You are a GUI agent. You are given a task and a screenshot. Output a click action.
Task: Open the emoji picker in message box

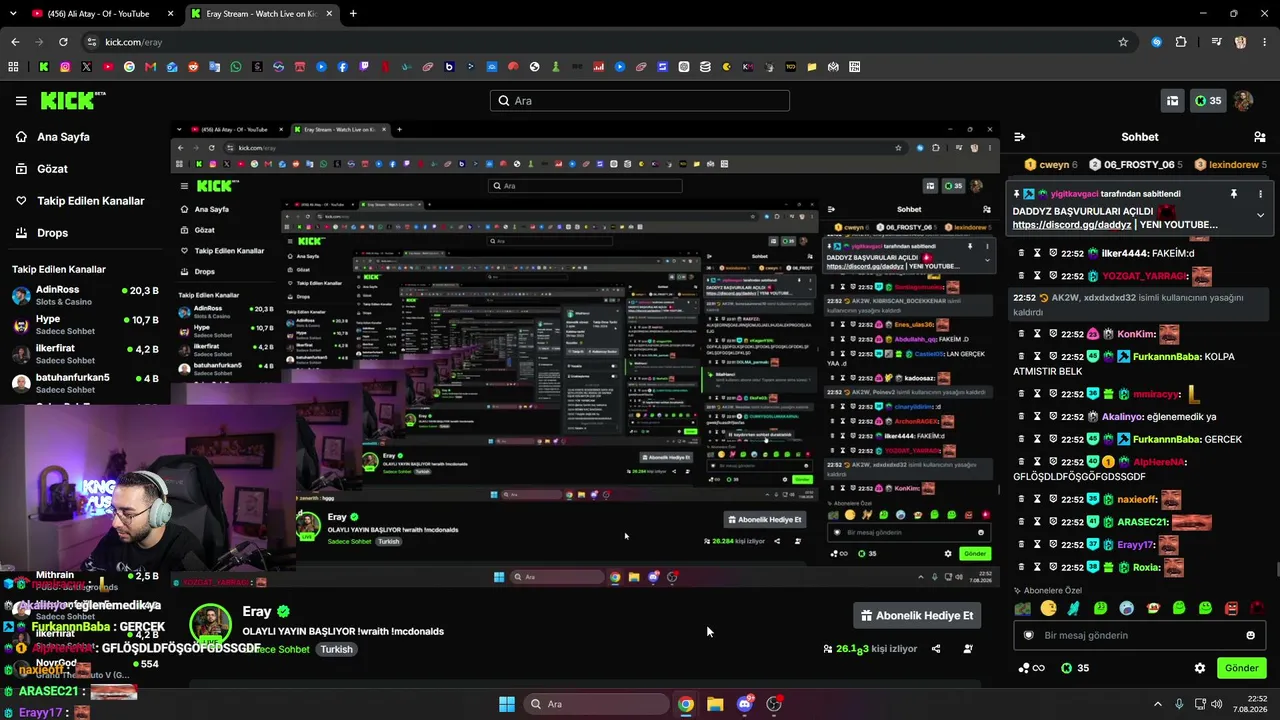[x=1250, y=635]
